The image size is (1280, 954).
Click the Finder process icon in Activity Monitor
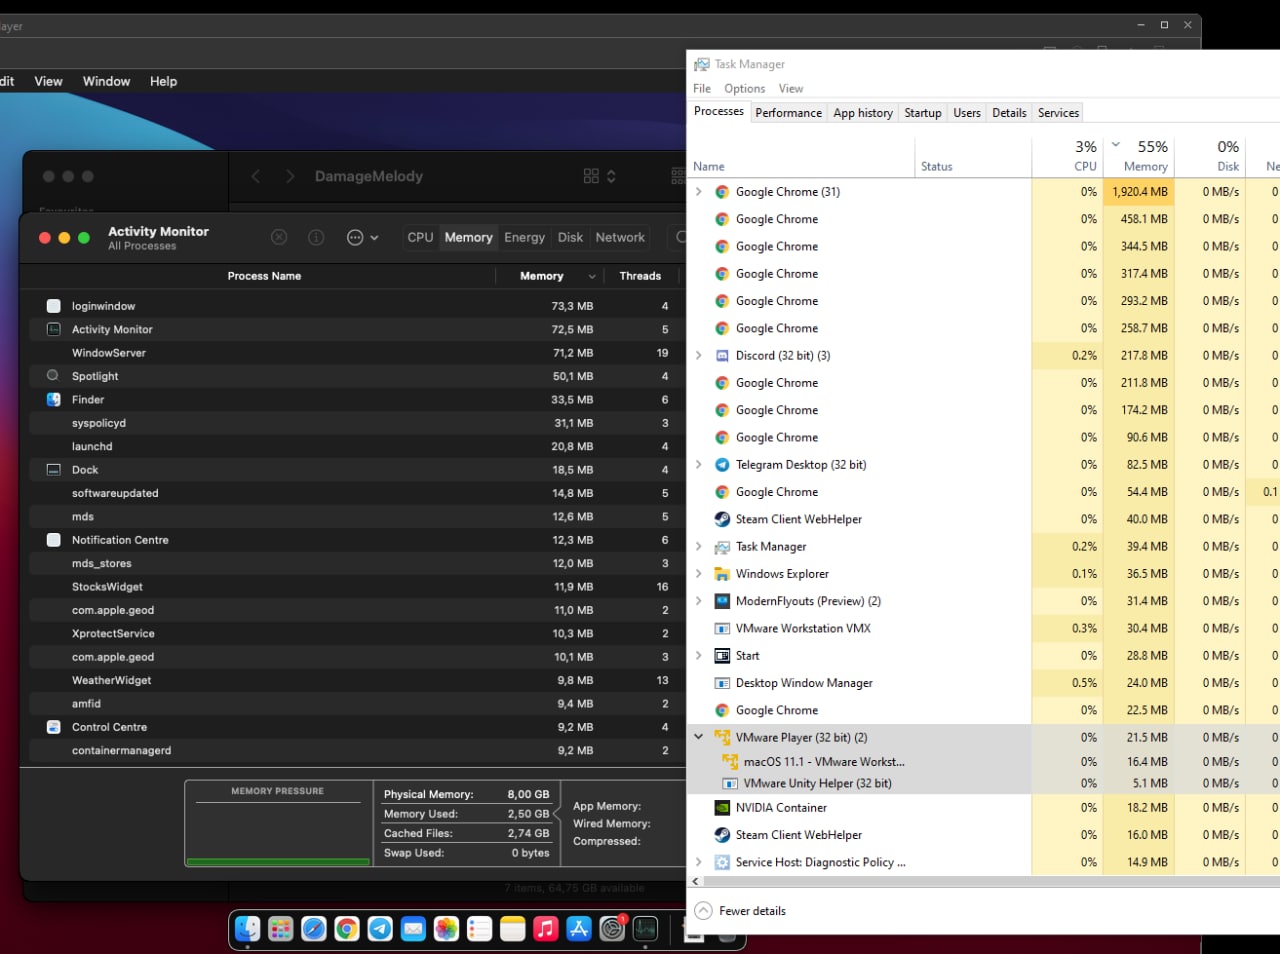point(54,400)
